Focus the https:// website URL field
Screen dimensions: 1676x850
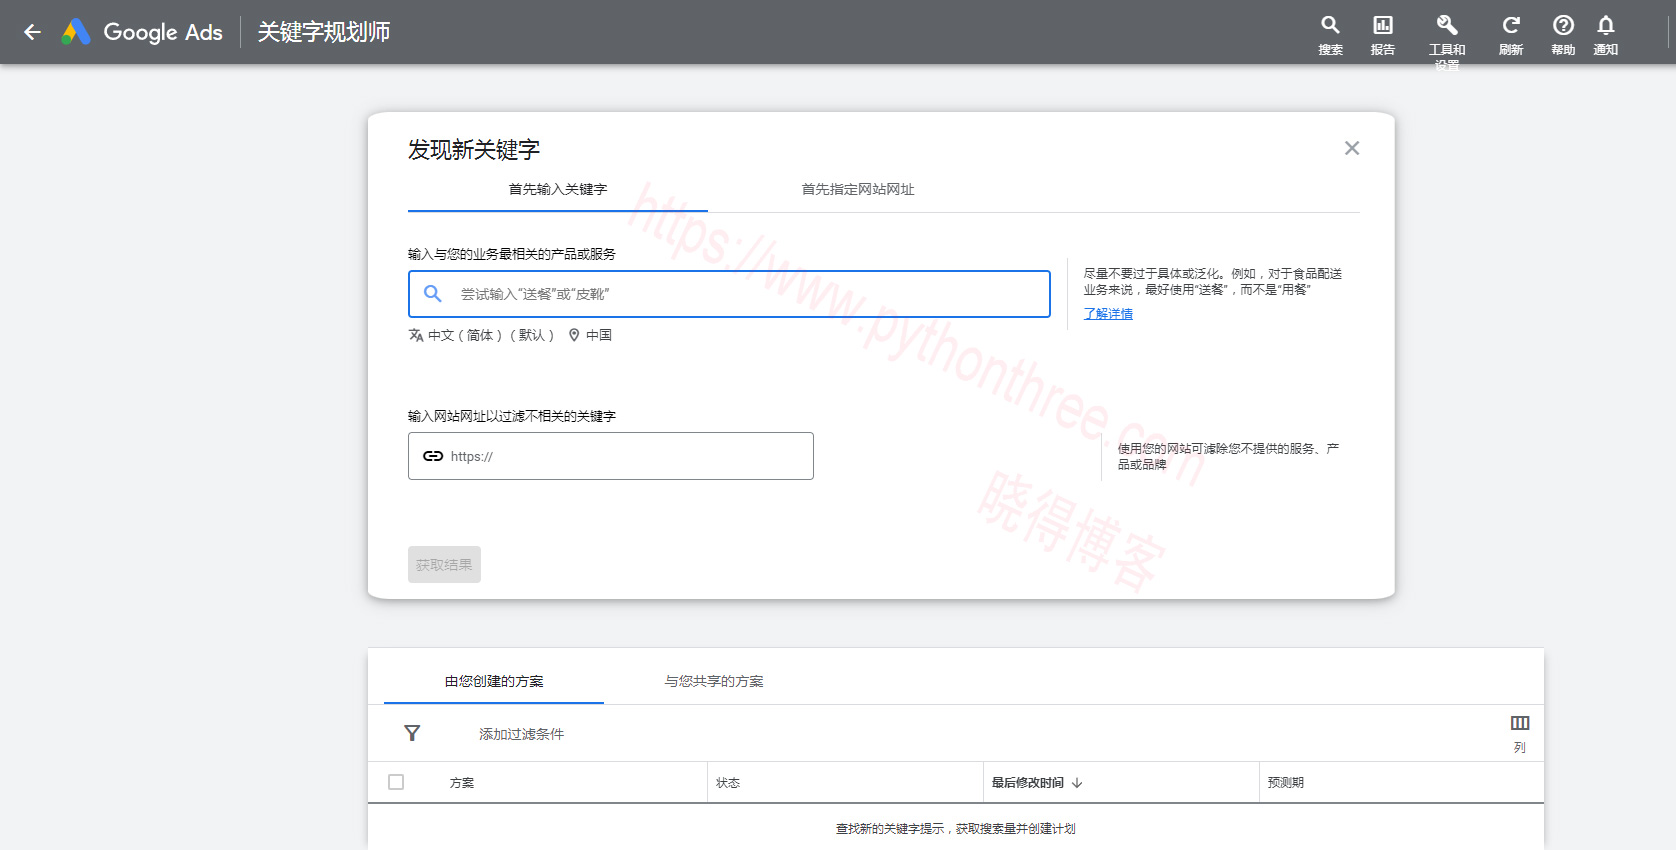click(611, 456)
